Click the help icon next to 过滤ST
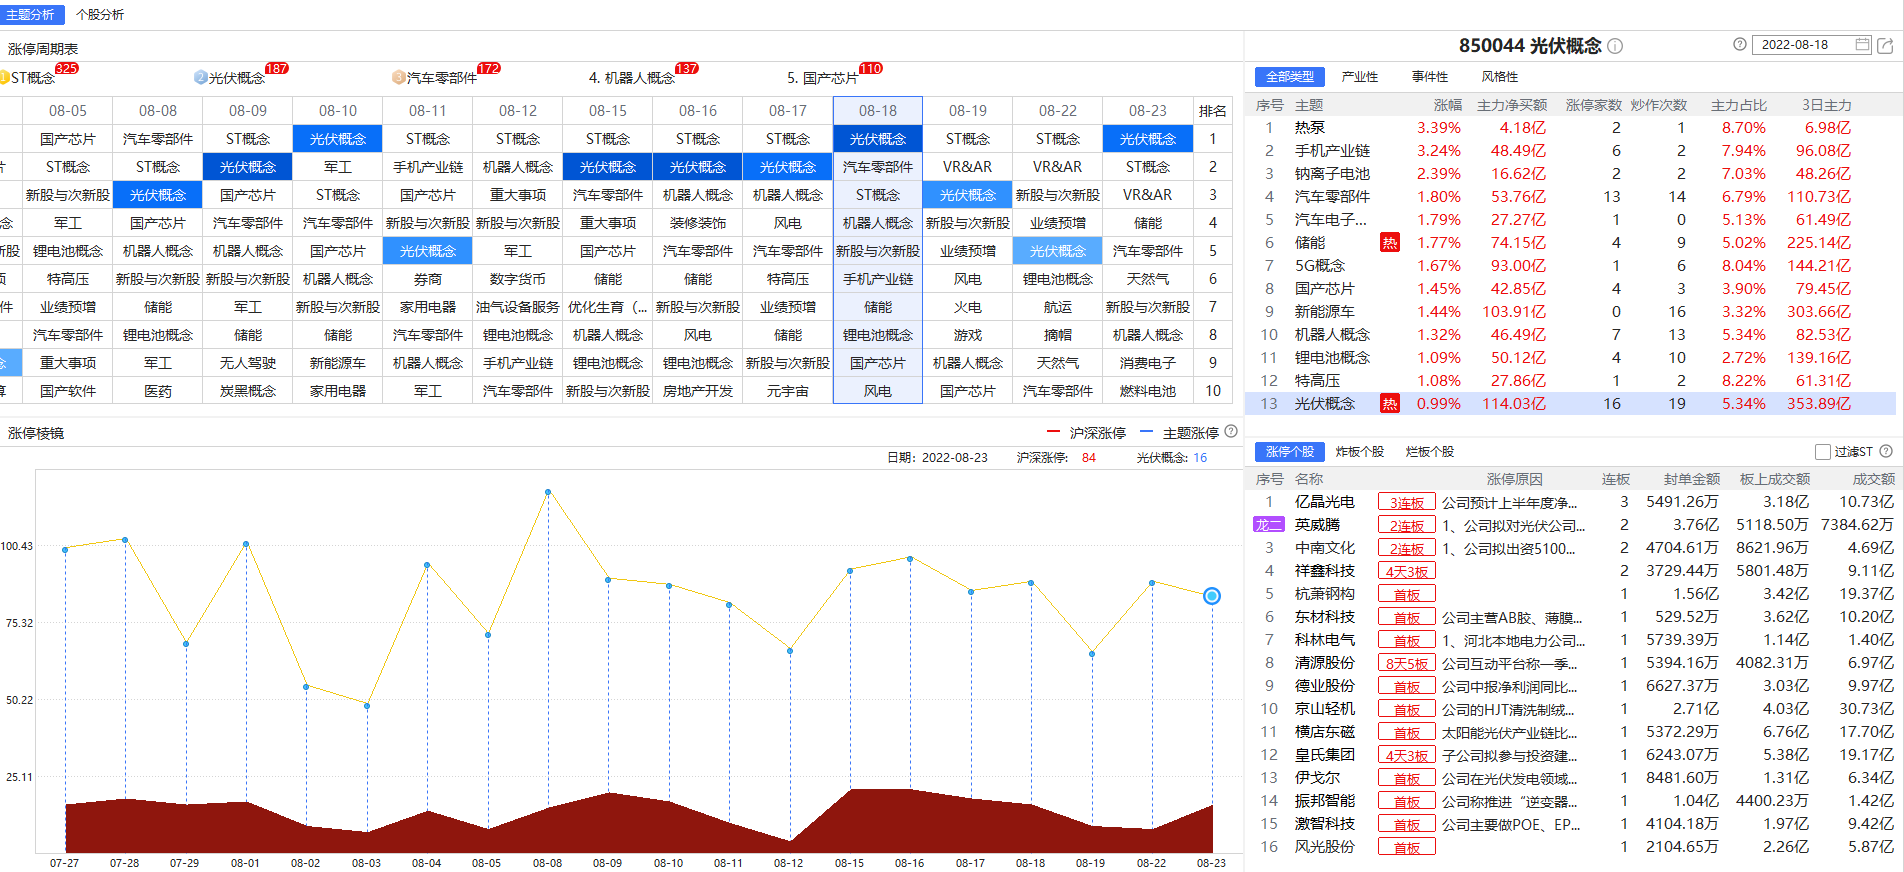The height and width of the screenshot is (872, 1904). tap(1886, 451)
